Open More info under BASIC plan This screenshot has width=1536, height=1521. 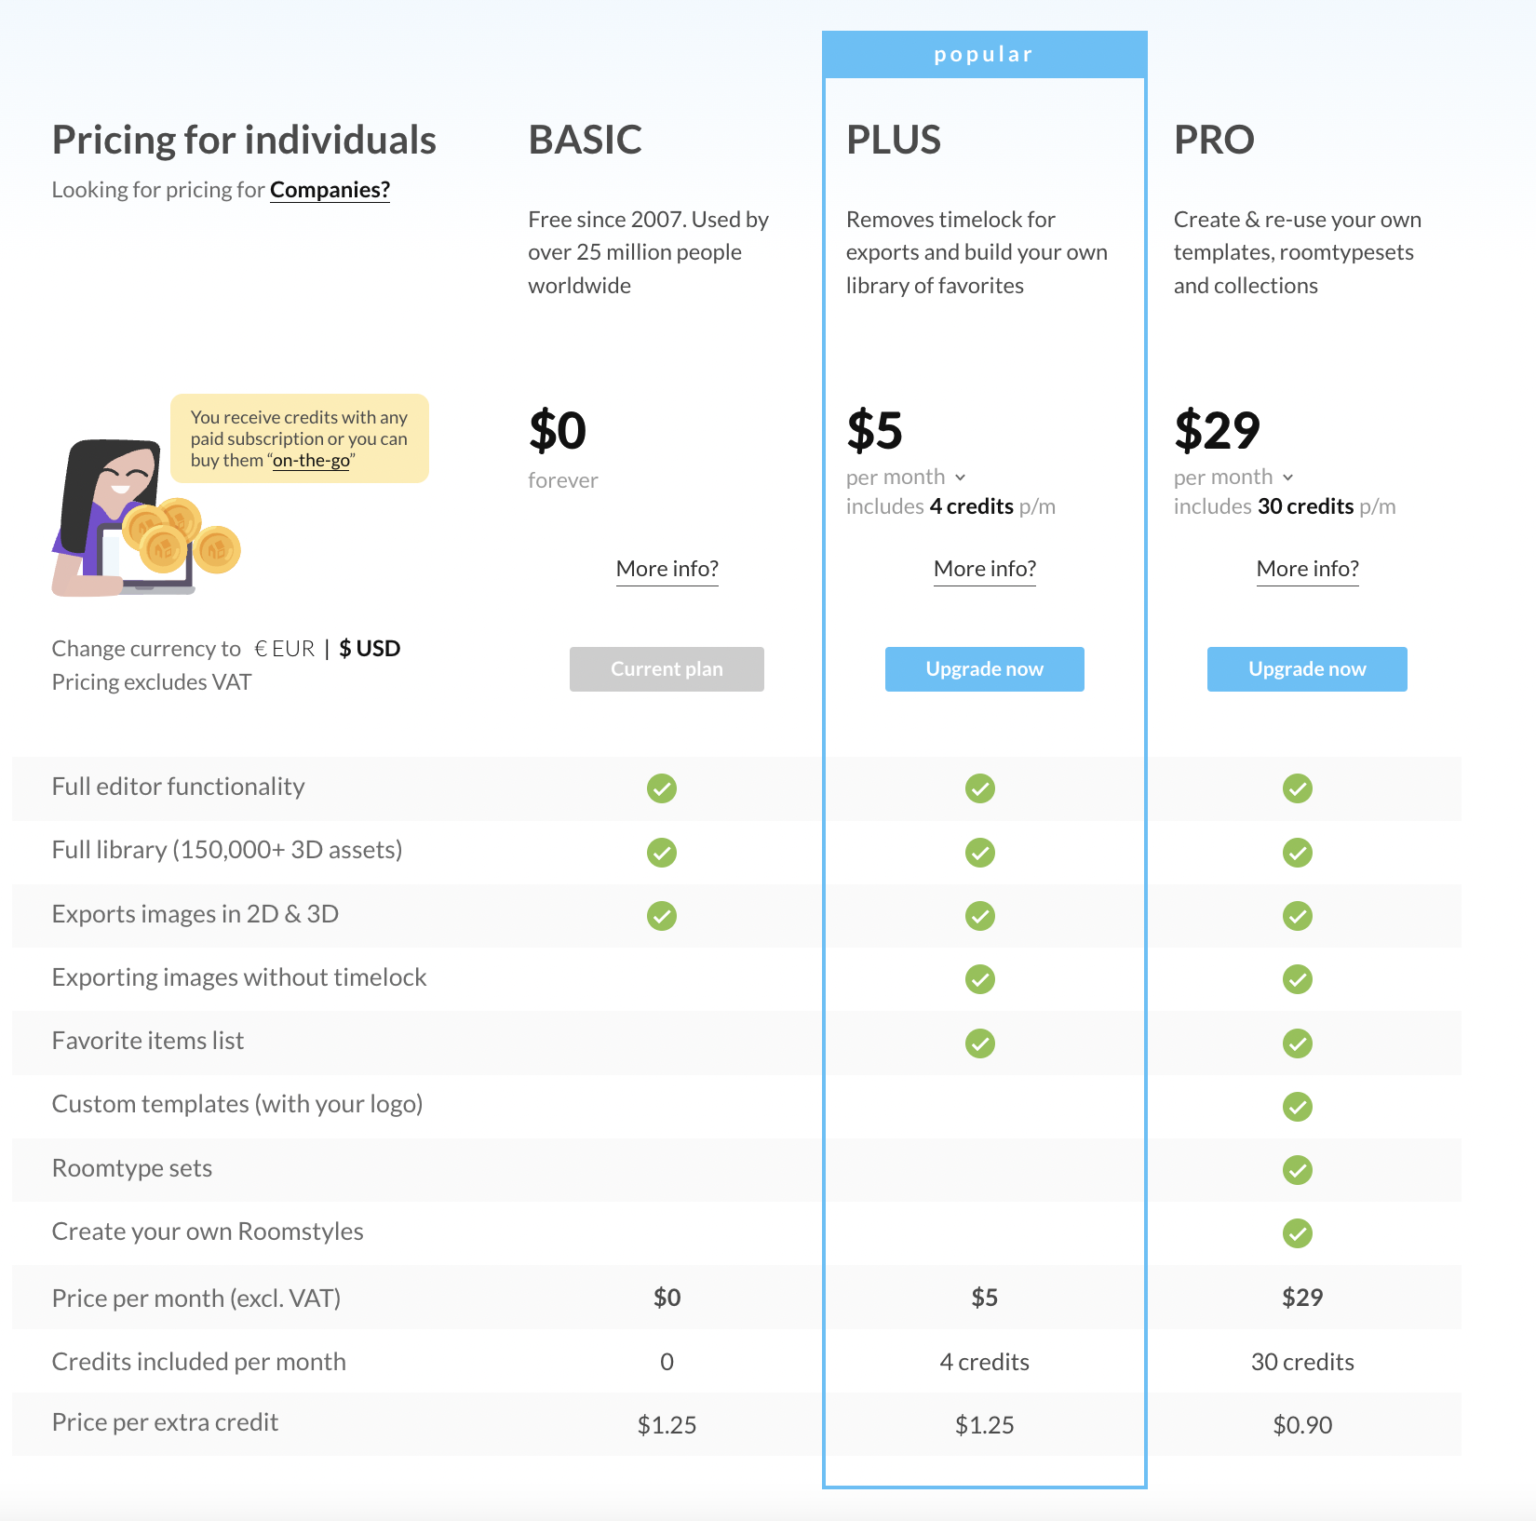point(667,569)
